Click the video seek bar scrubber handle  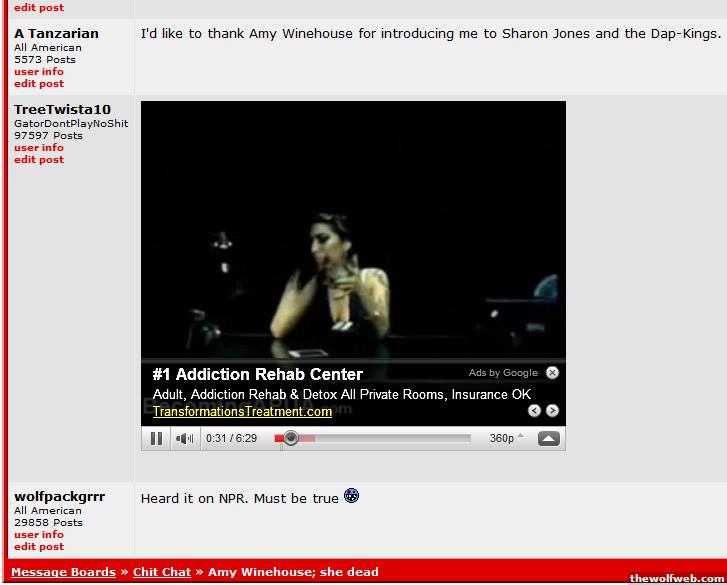[x=290, y=438]
